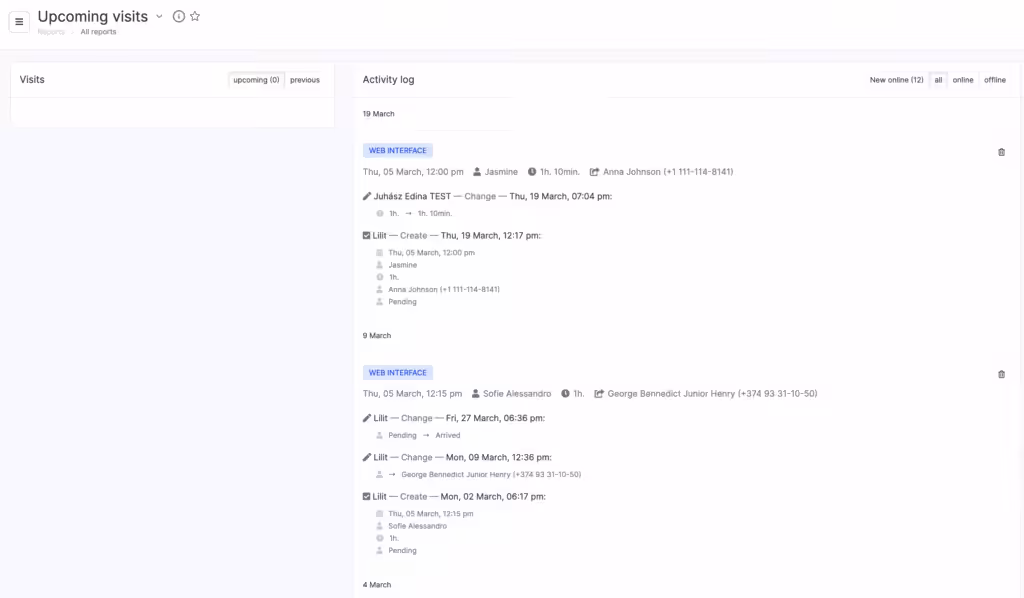
Task: Click the first WEB INTERFACE badge
Action: tap(397, 151)
